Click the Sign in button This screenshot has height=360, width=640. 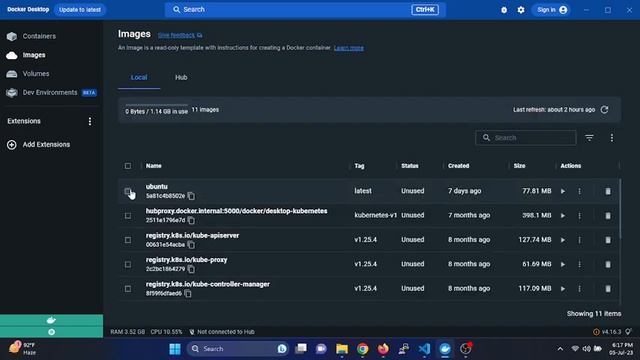pyautogui.click(x=552, y=10)
